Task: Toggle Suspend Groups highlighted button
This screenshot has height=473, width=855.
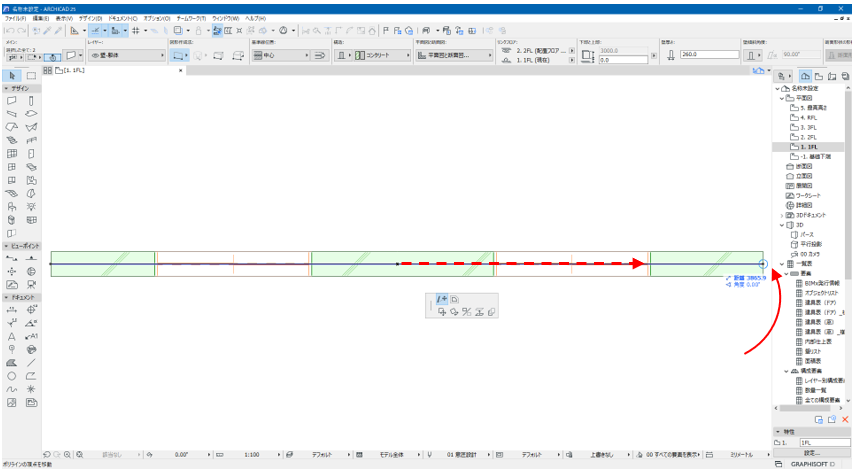Action: pyautogui.click(x=217, y=31)
